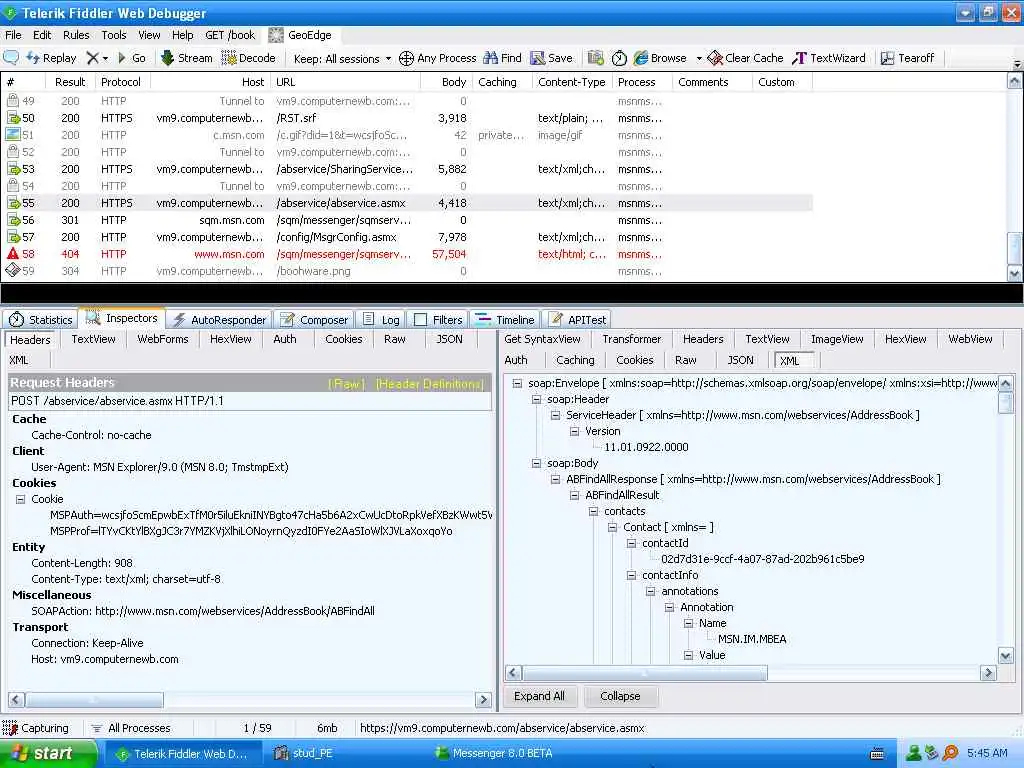Image resolution: width=1024 pixels, height=768 pixels.
Task: Click the Remove X toolbar icon
Action: point(93,58)
